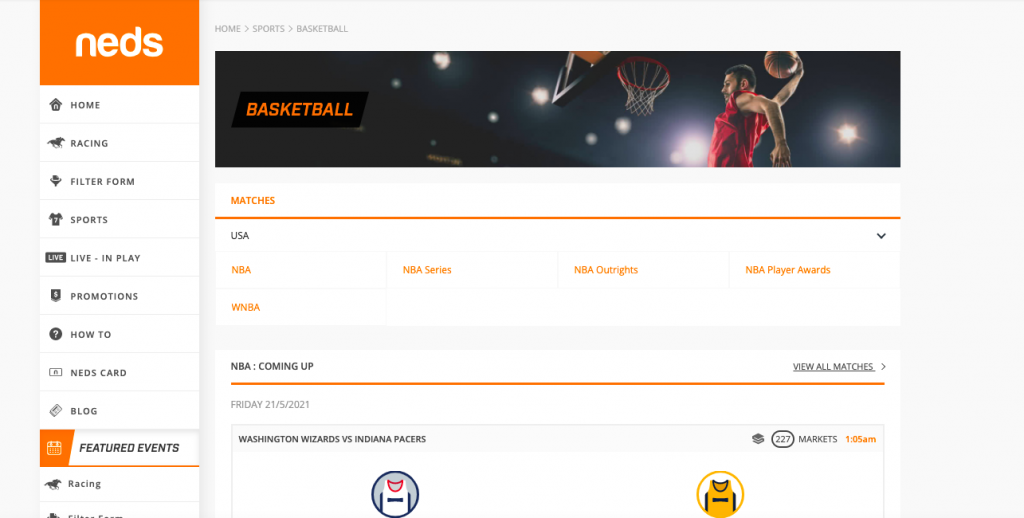1024x518 pixels.
Task: Click the Racing horse icon in main menu
Action: 56,143
